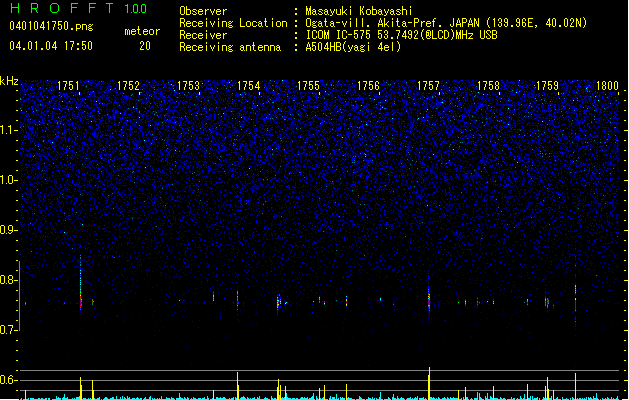Click the 1754 time marker

[248, 86]
